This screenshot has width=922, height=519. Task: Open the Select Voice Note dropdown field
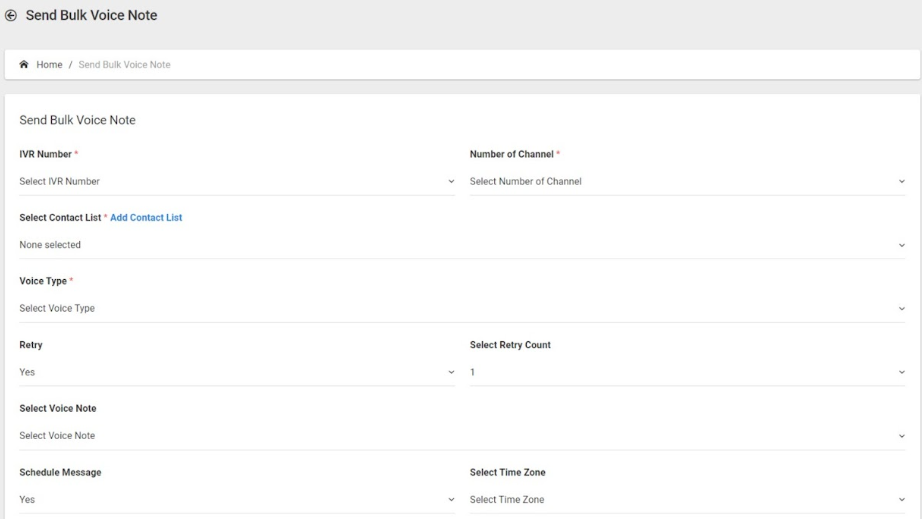pos(462,436)
